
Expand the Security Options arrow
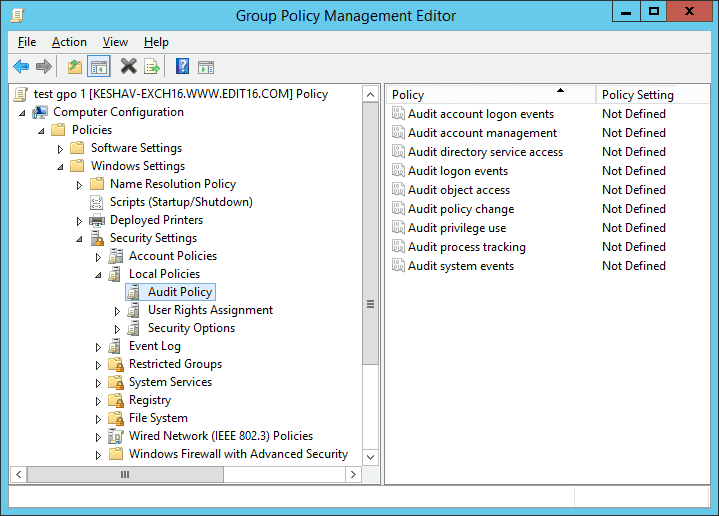pyautogui.click(x=117, y=329)
